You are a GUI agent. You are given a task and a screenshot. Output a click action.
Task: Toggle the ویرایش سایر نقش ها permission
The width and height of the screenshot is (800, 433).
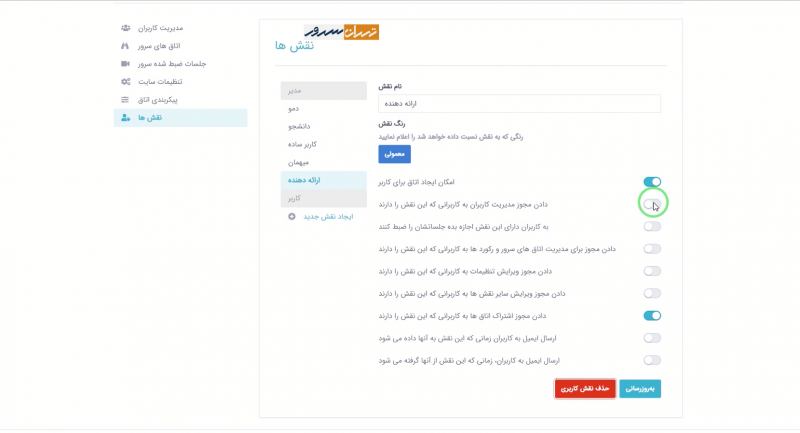point(652,294)
